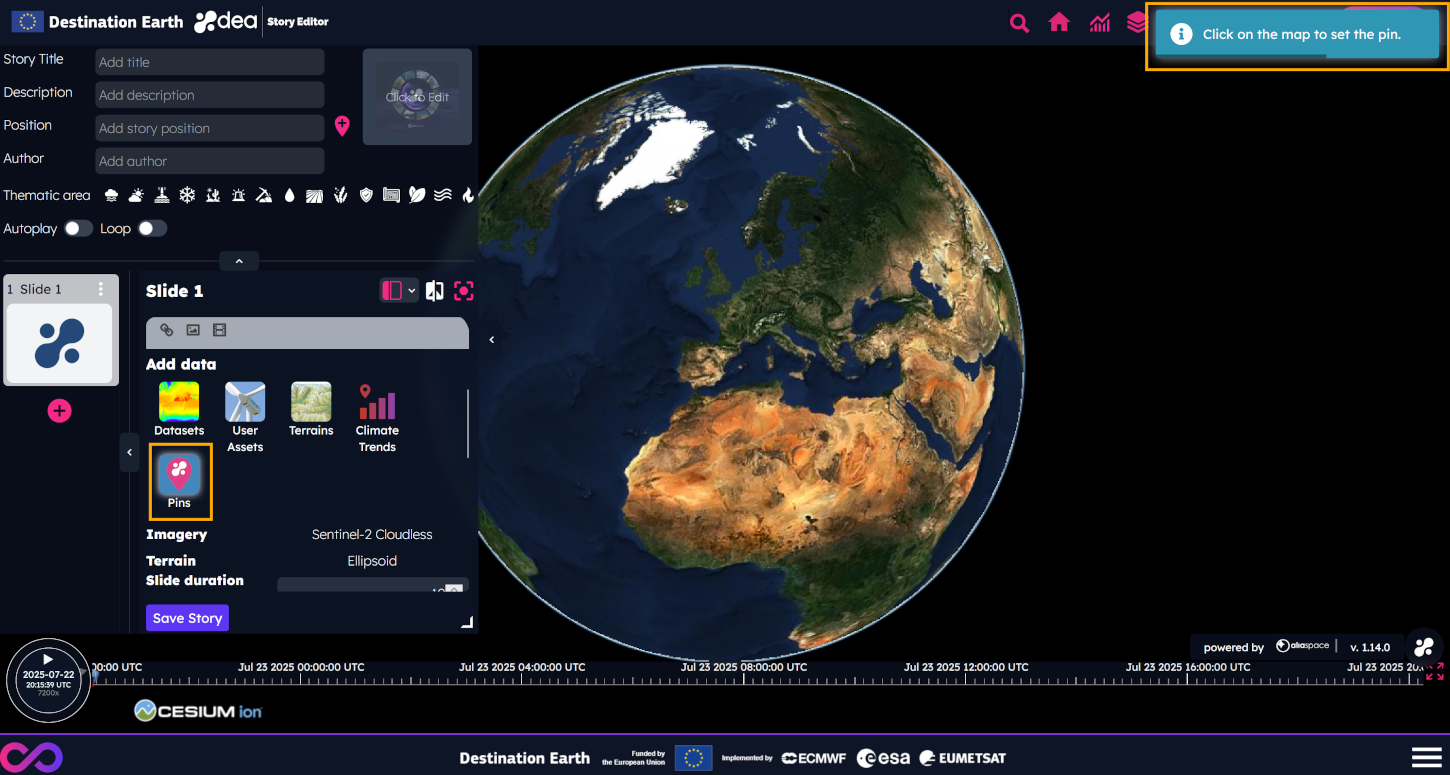Click the pink search magnifier icon
This screenshot has height=775, width=1450.
1019,23
